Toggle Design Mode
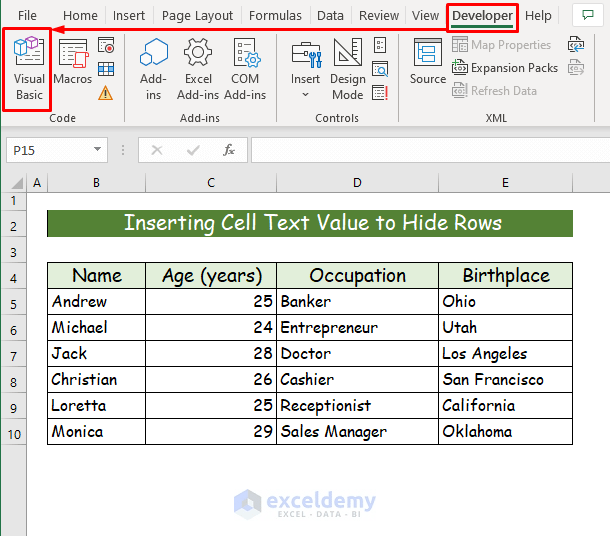This screenshot has width=610, height=536. [348, 69]
